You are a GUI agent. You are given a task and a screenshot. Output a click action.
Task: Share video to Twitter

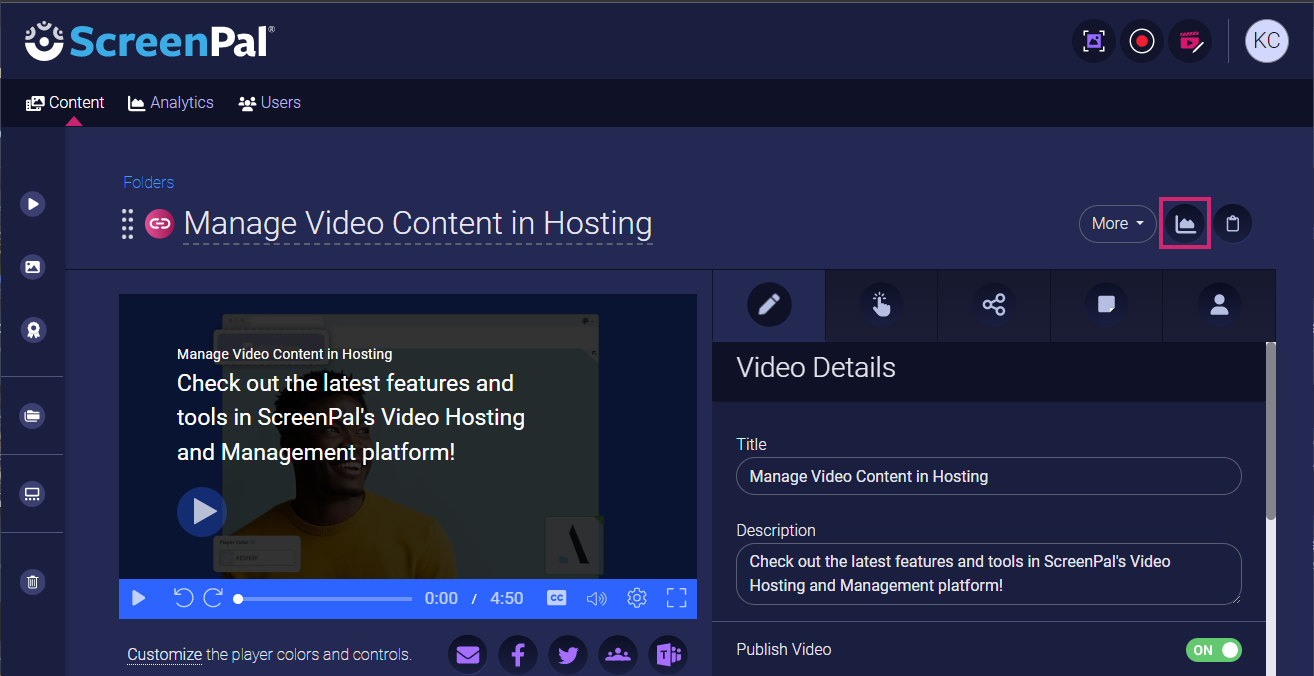[568, 655]
